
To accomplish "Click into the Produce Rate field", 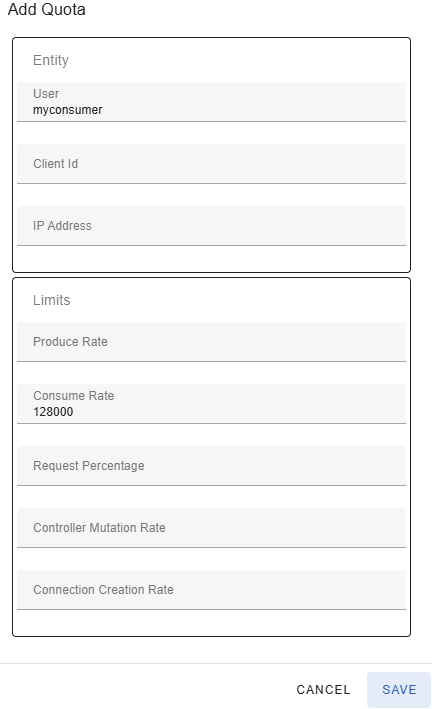I will pos(211,342).
